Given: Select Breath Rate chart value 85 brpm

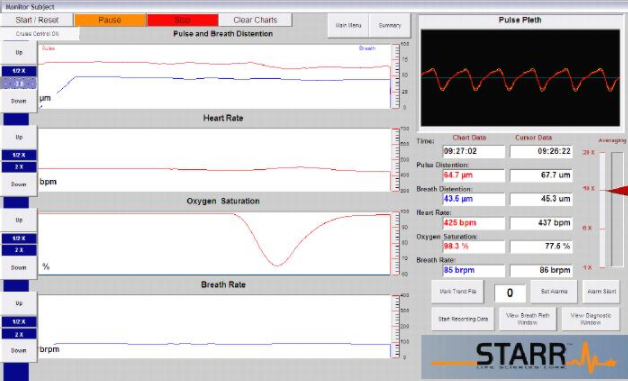Looking at the screenshot, I should pos(474,270).
